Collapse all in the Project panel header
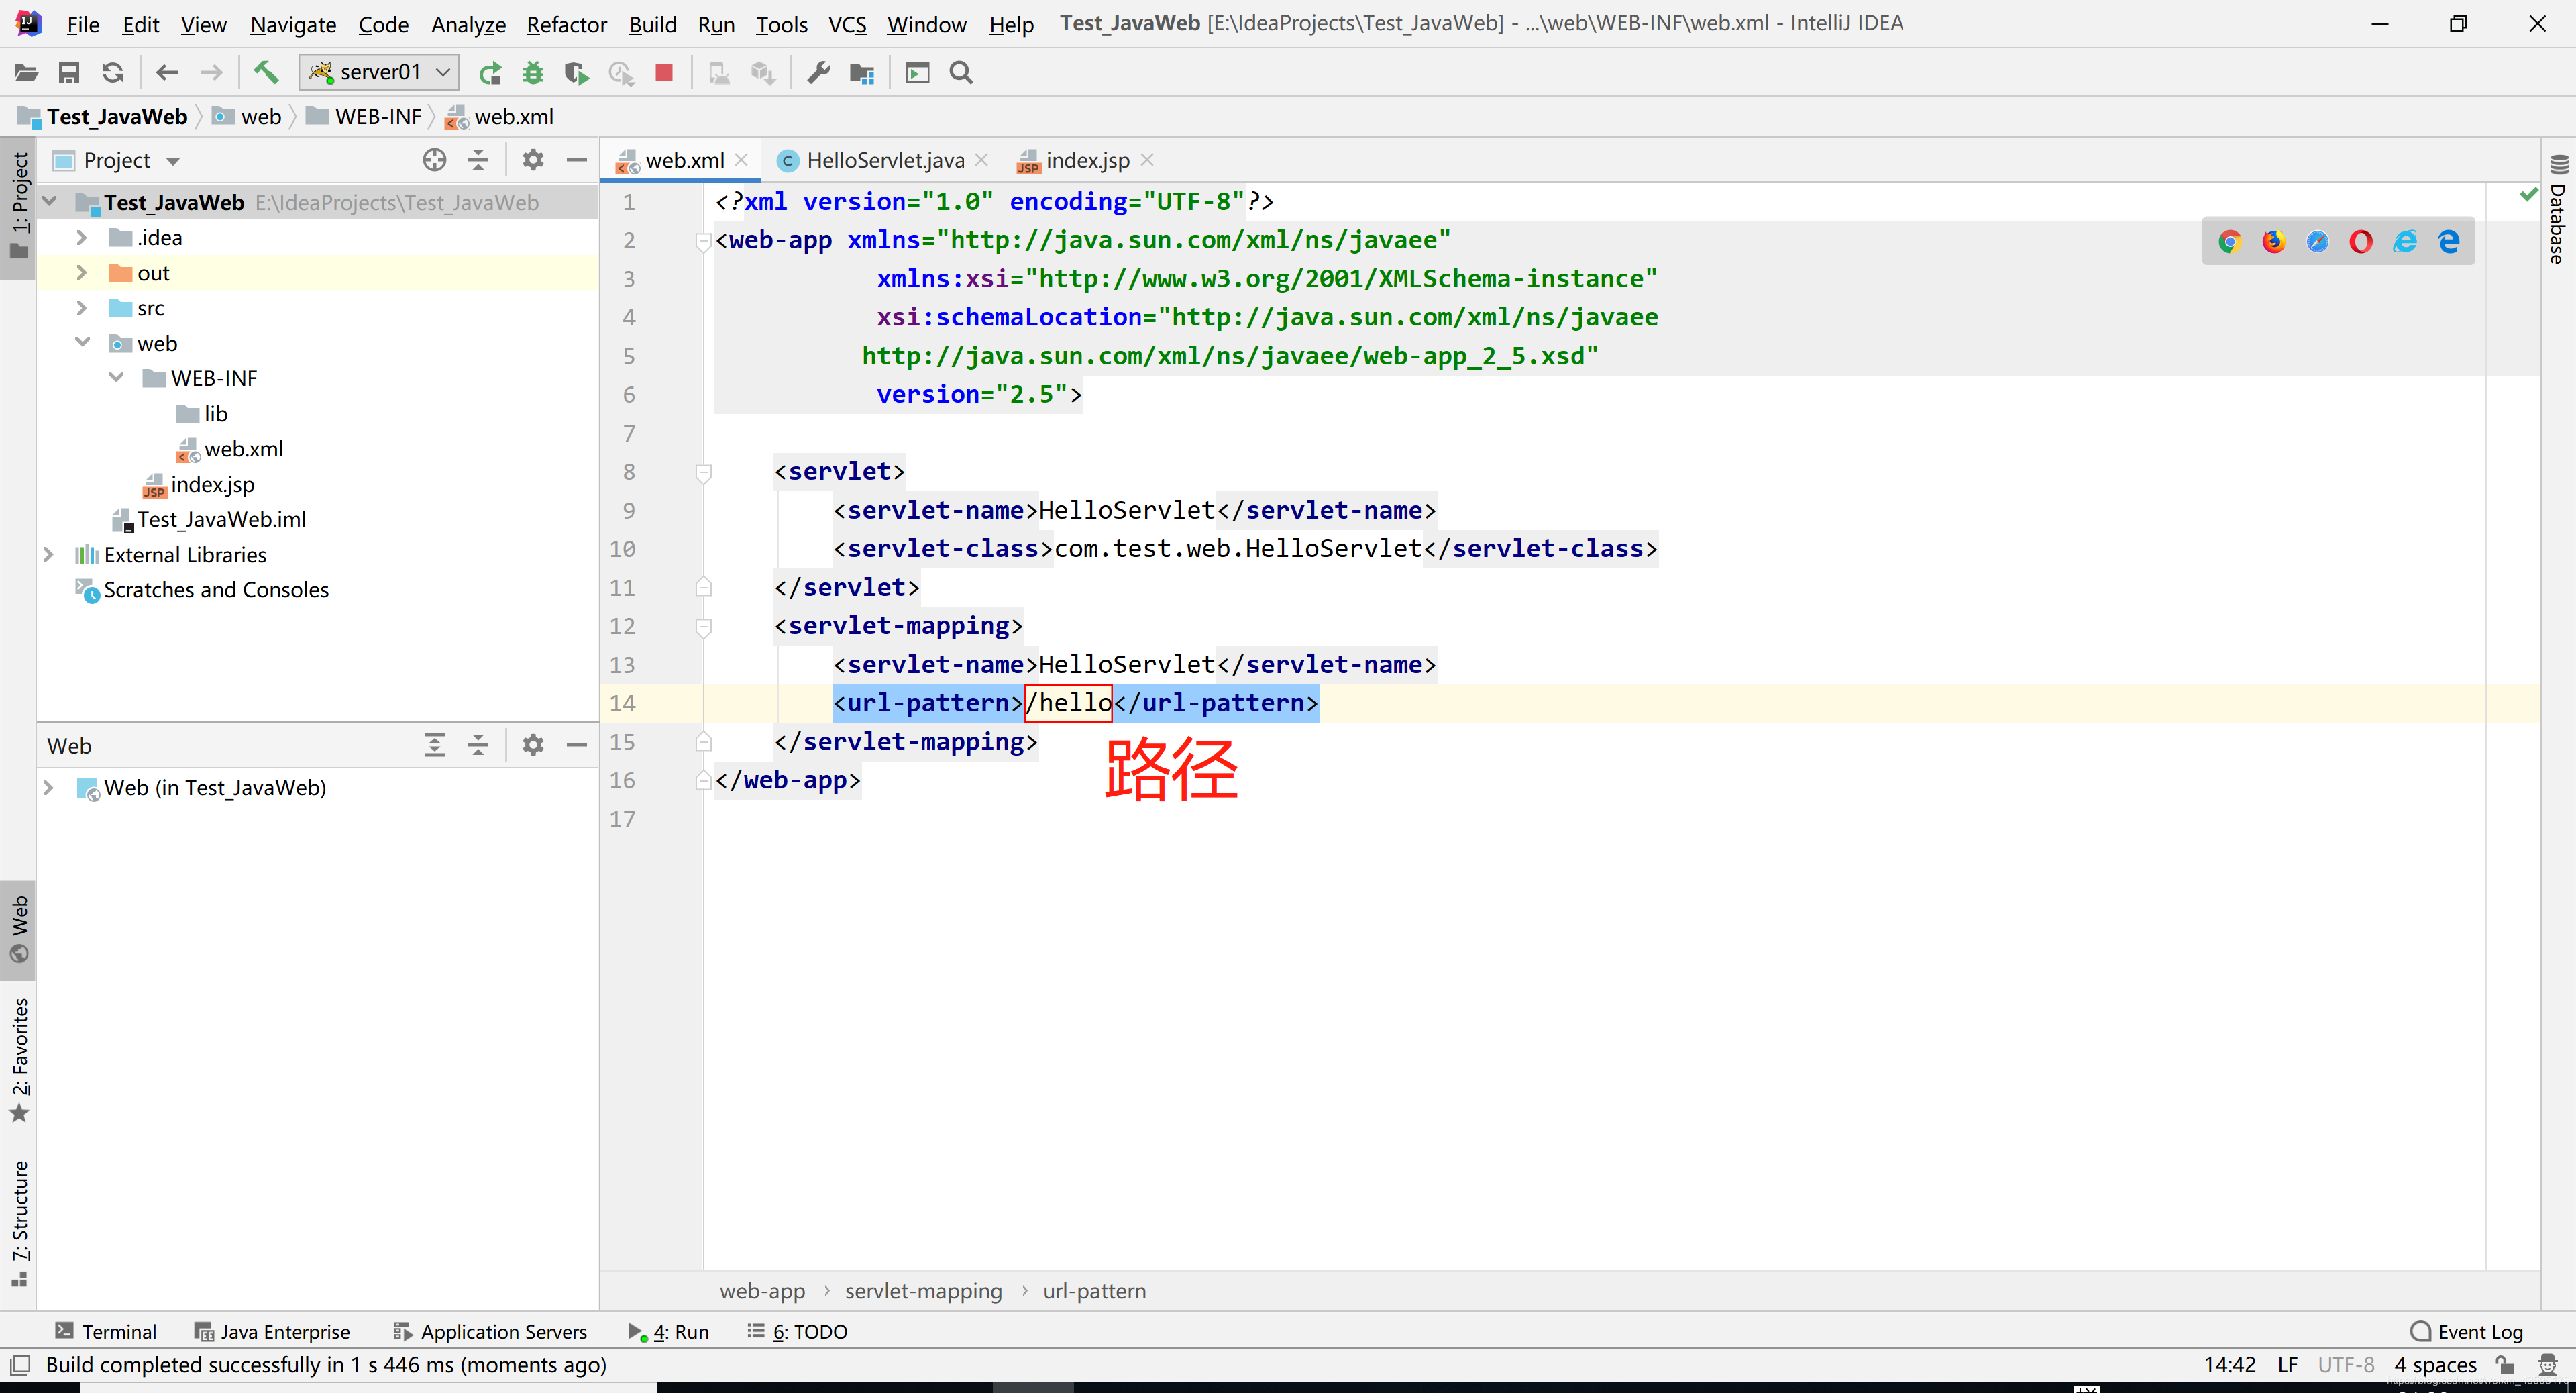 click(x=478, y=160)
